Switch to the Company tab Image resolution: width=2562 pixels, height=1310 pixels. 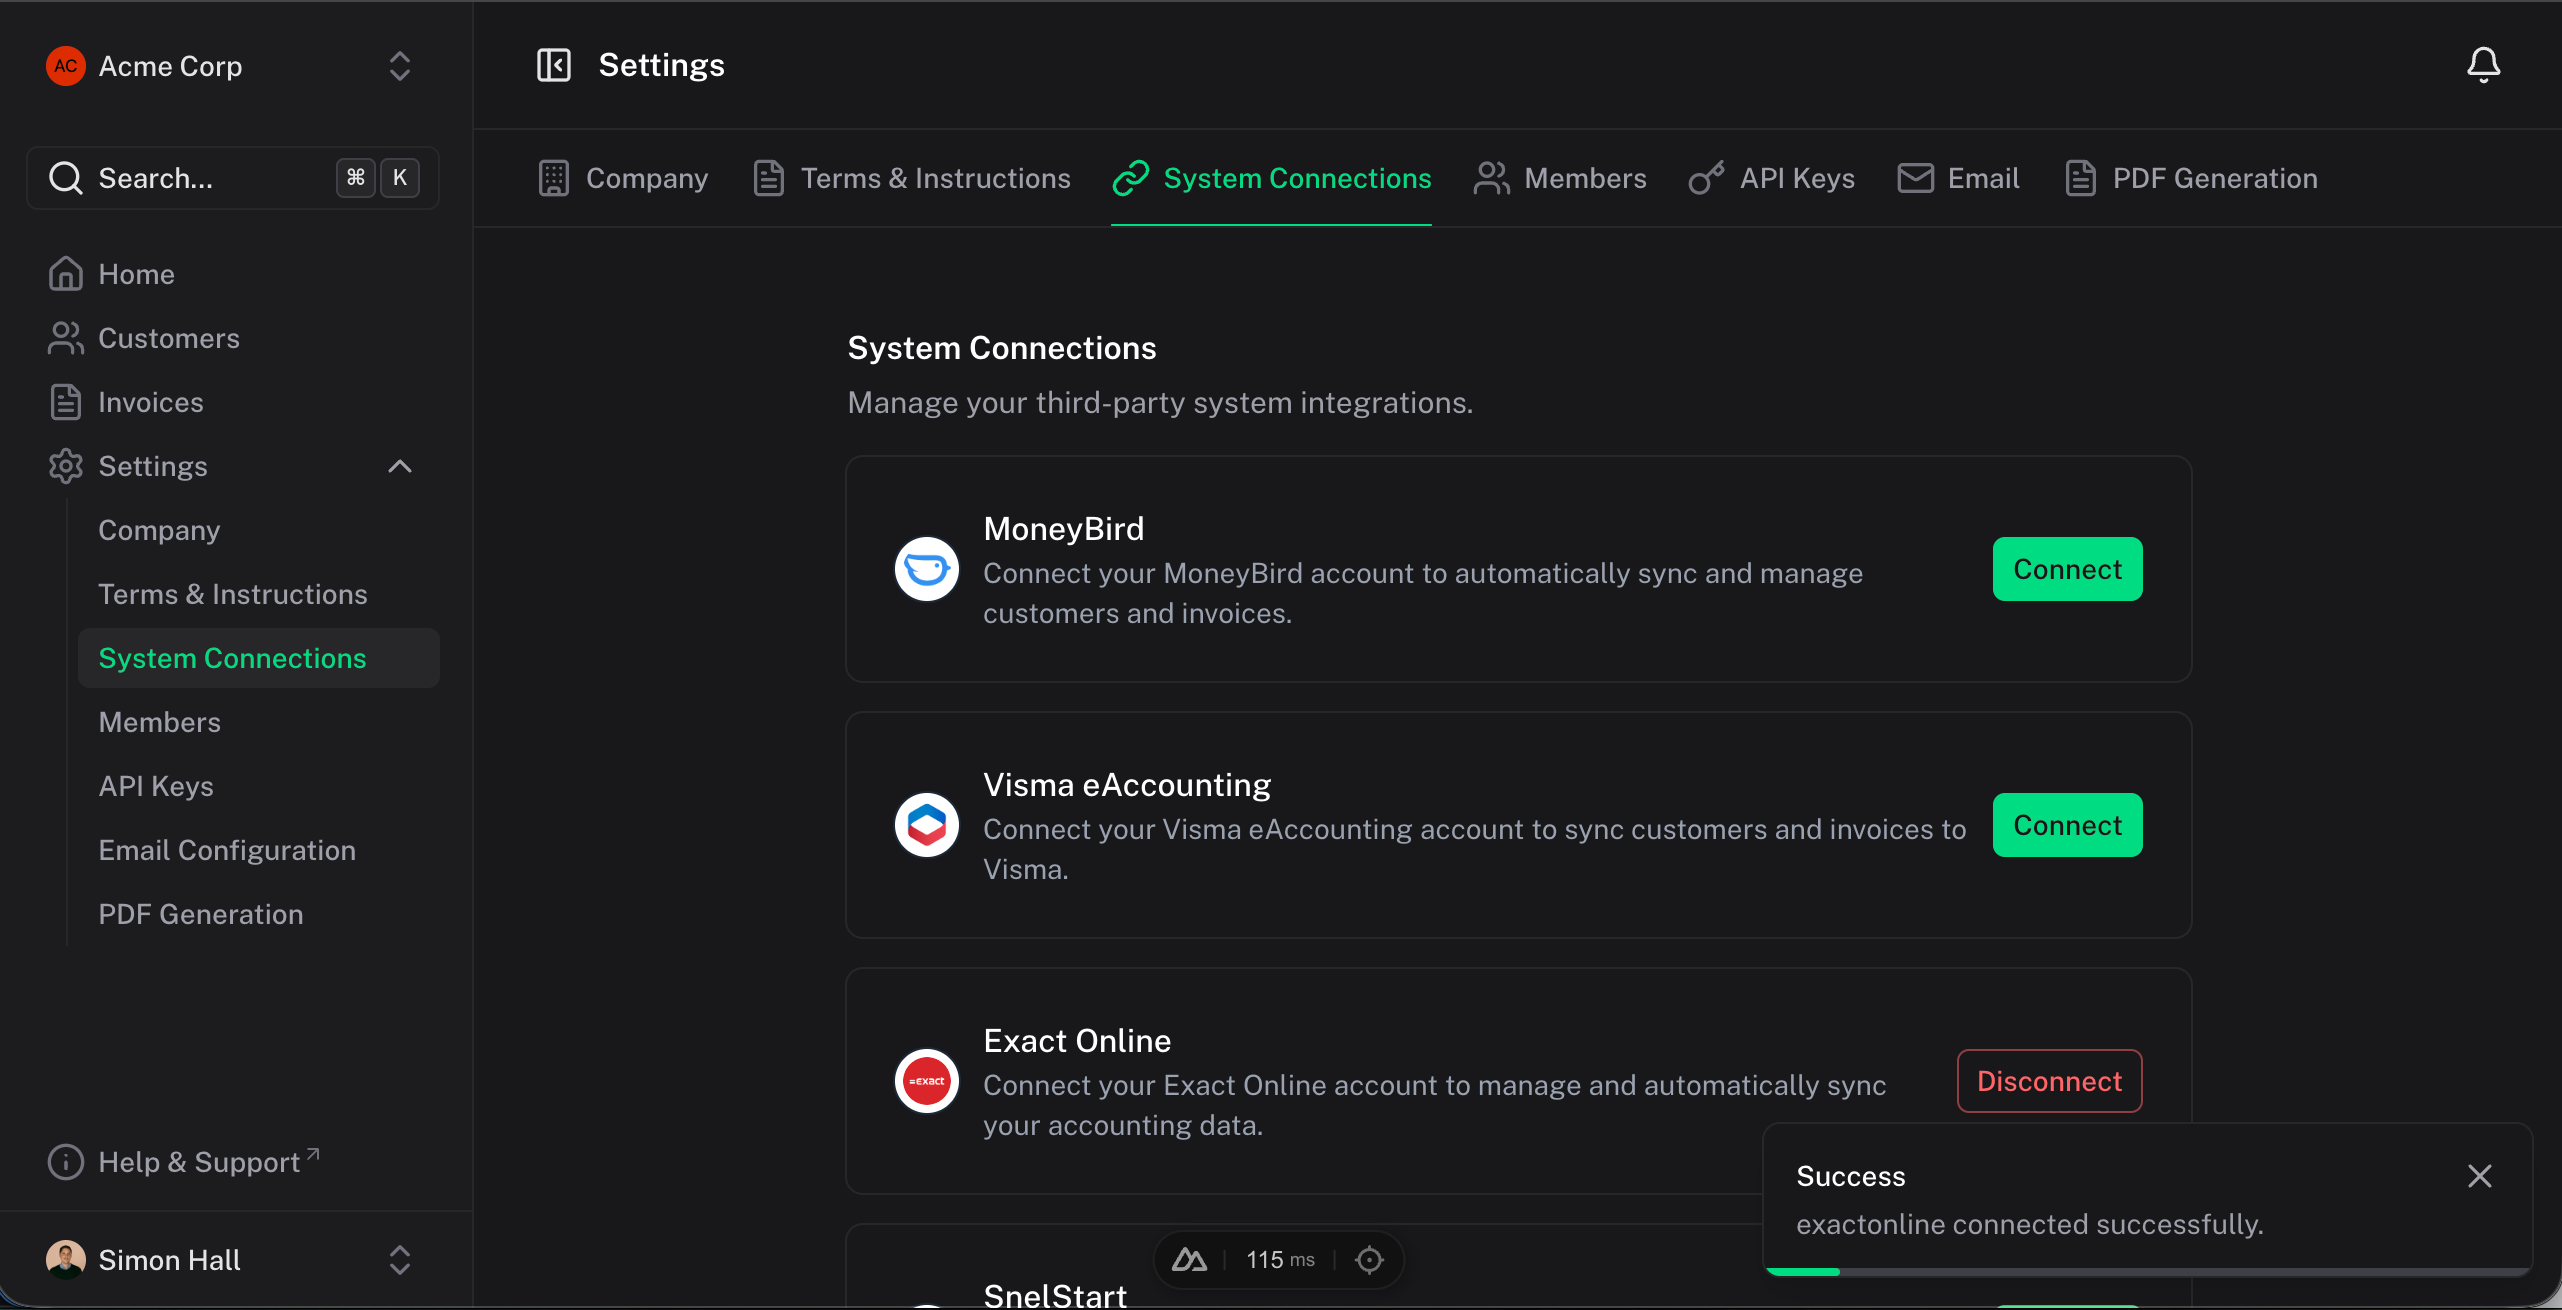pyautogui.click(x=623, y=178)
